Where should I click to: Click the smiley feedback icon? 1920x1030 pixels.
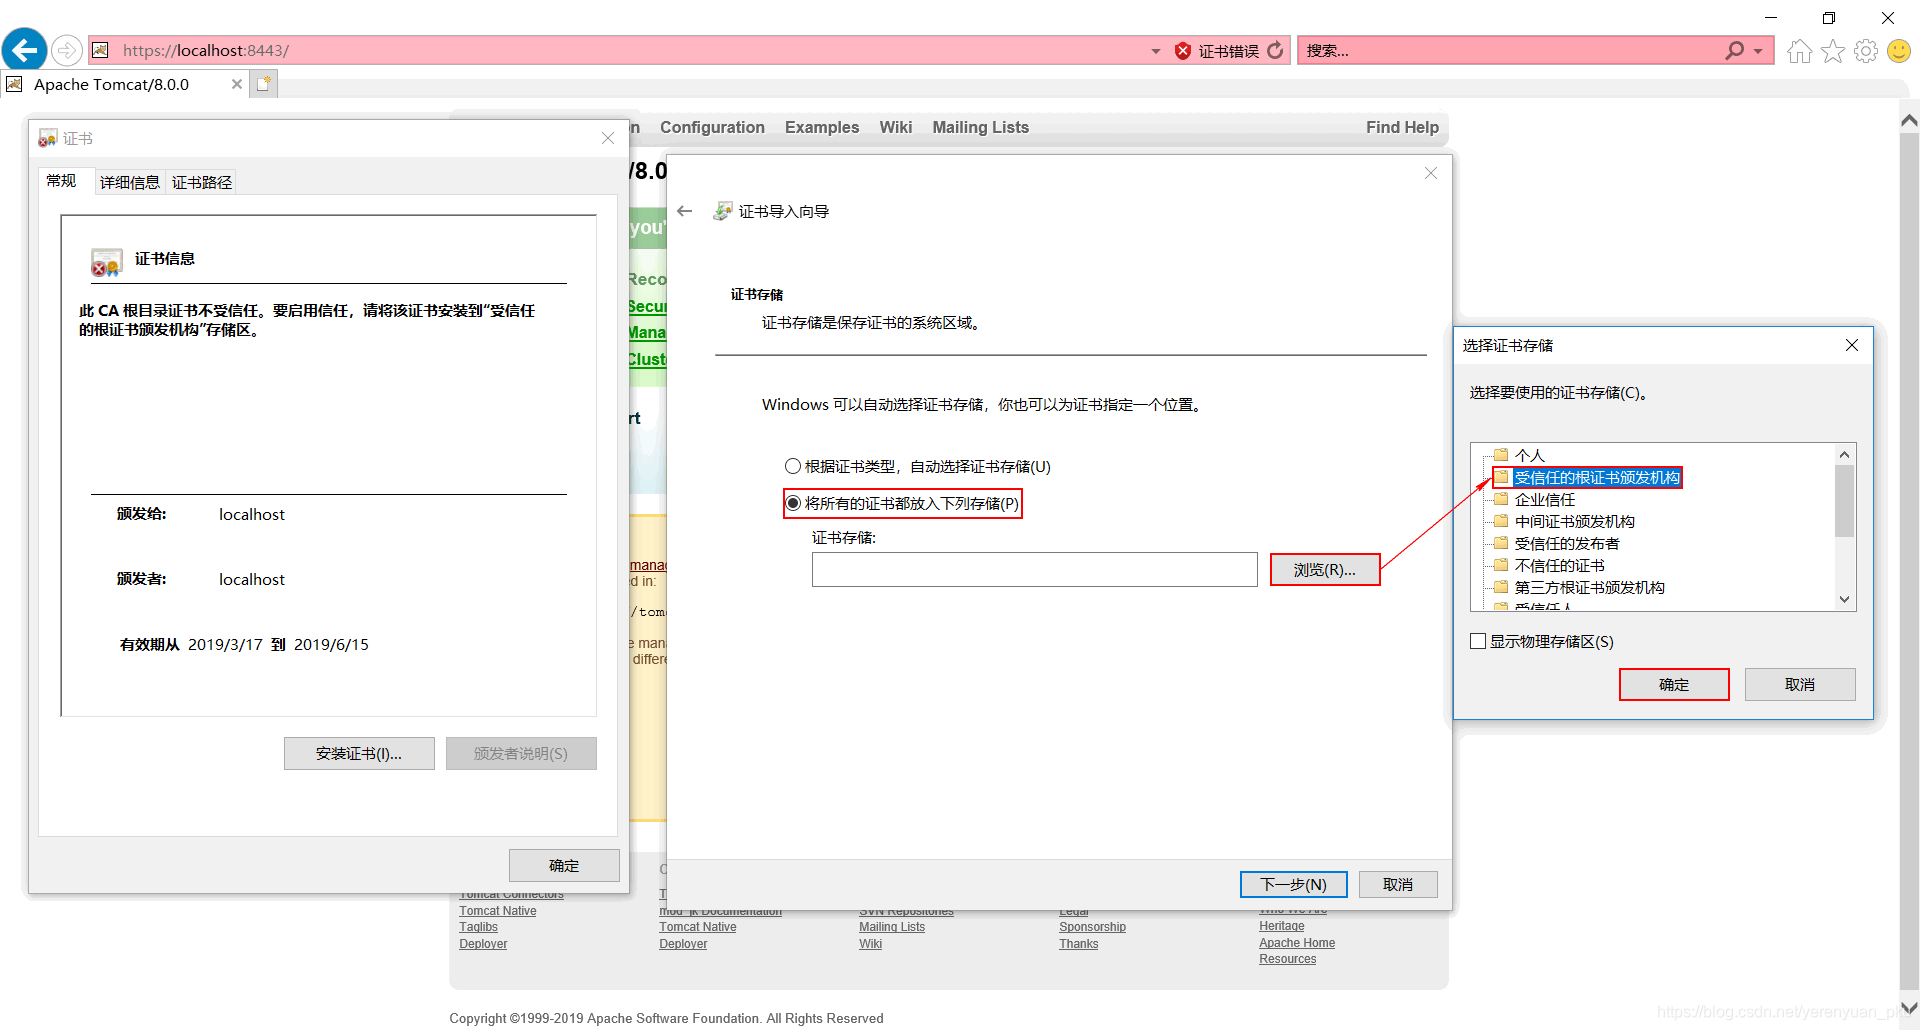1899,51
